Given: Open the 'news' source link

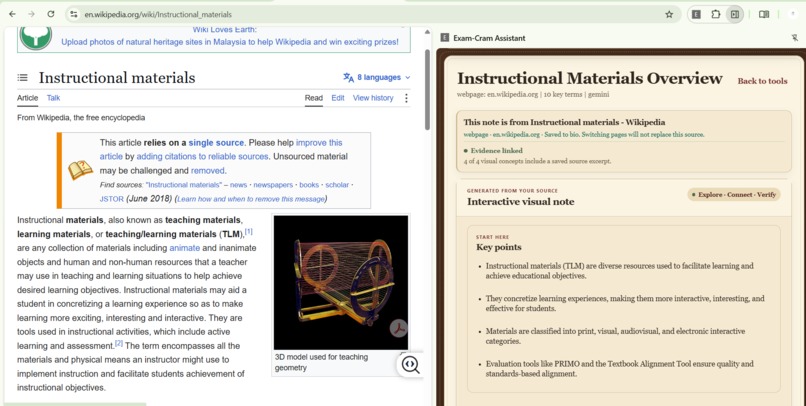Looking at the screenshot, I should tap(239, 185).
